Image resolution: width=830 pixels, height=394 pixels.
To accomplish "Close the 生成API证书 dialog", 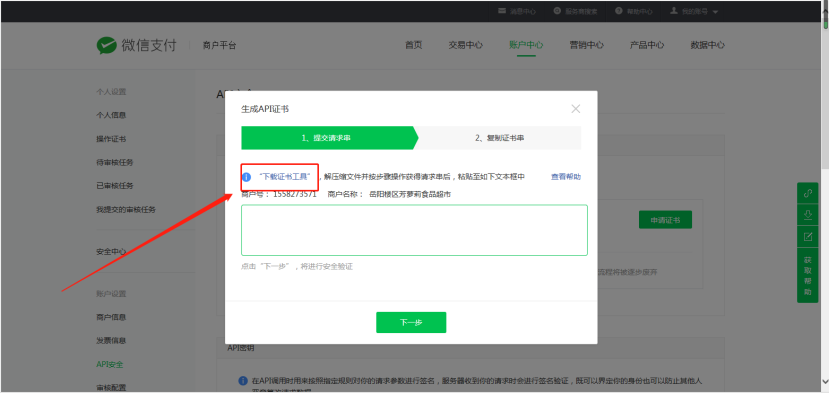I will 575,109.
